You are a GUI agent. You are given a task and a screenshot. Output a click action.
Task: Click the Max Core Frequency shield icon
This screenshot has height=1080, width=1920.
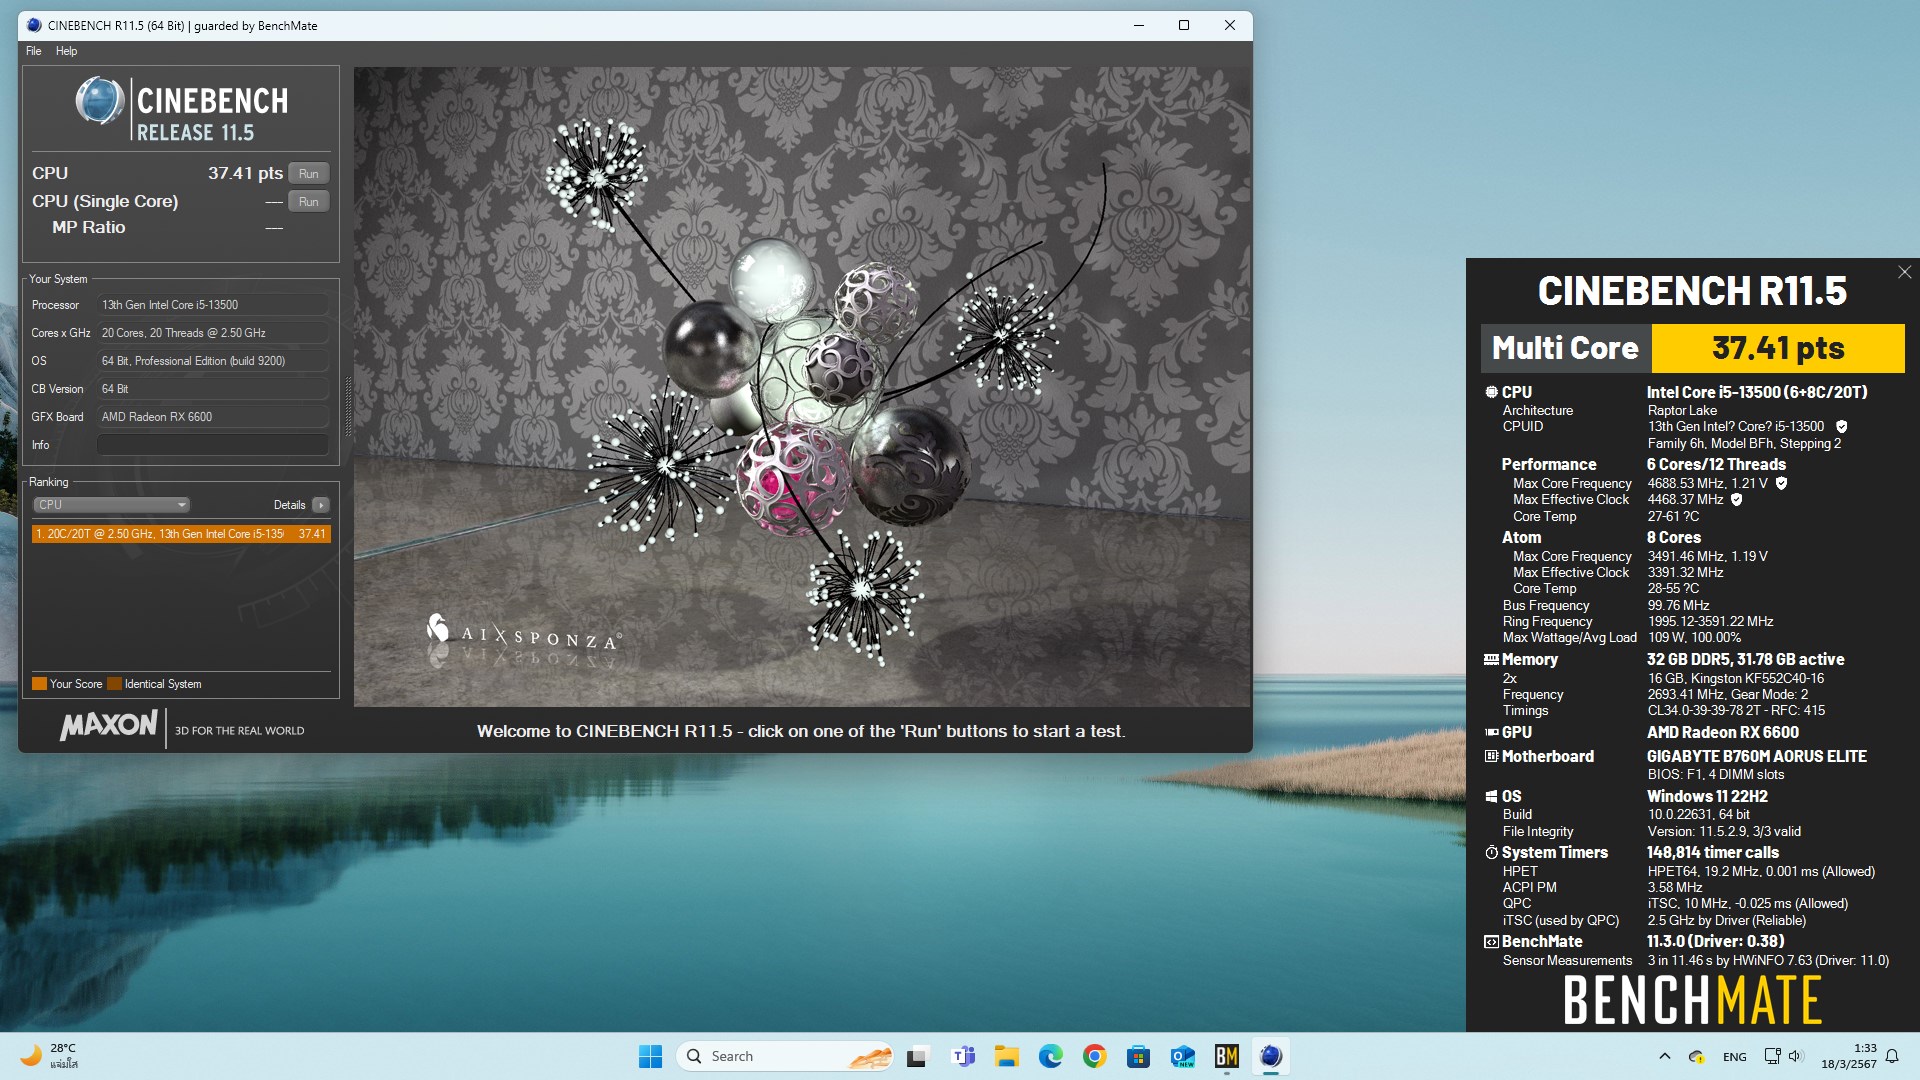point(1781,483)
